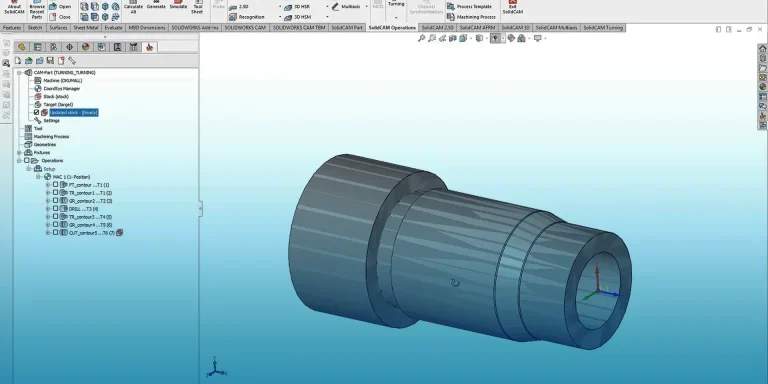Check TR_contour1 T1 operation checkbox

click(55, 193)
